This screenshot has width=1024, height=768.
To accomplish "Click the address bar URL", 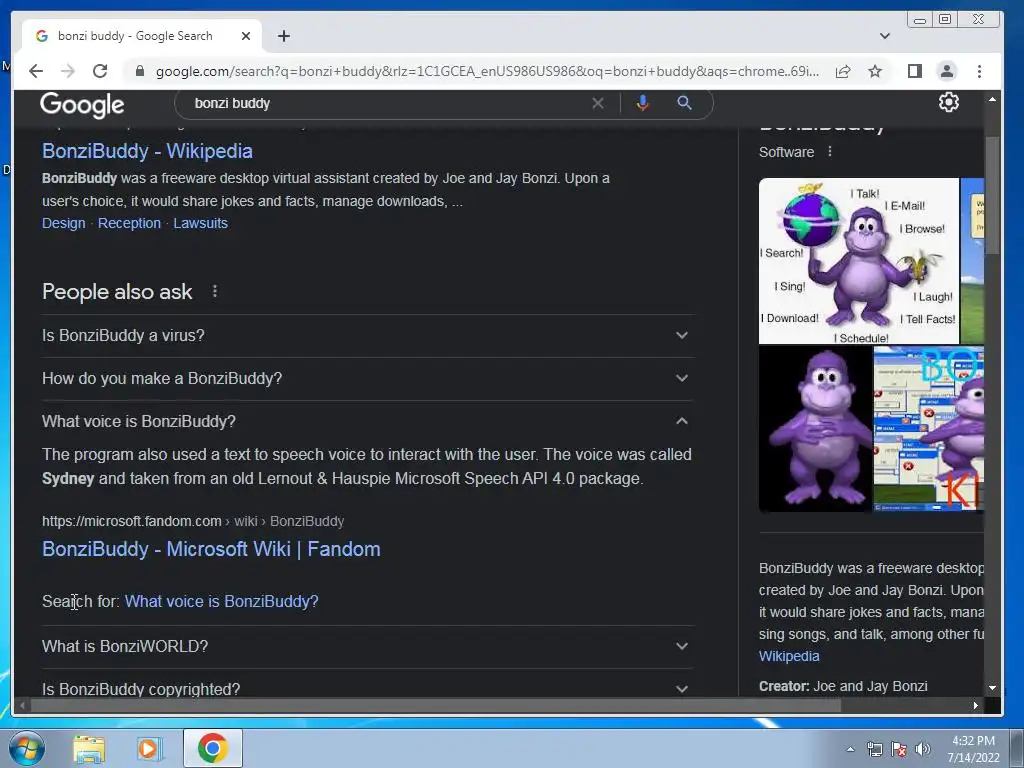I will point(487,71).
